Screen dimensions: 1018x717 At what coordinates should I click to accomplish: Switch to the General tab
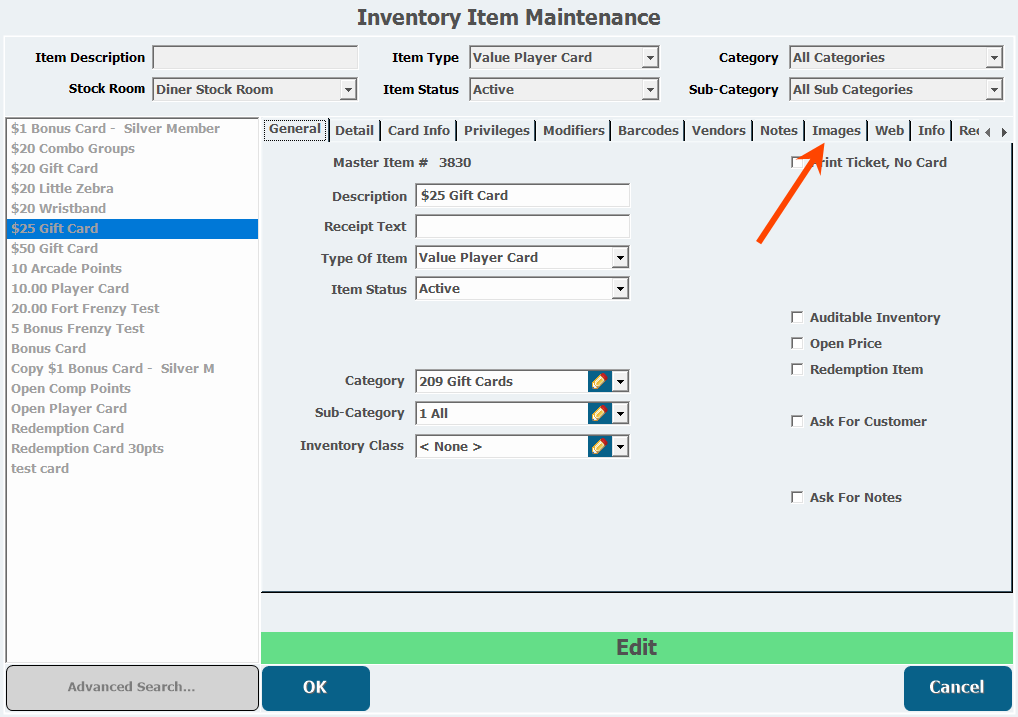click(x=295, y=129)
